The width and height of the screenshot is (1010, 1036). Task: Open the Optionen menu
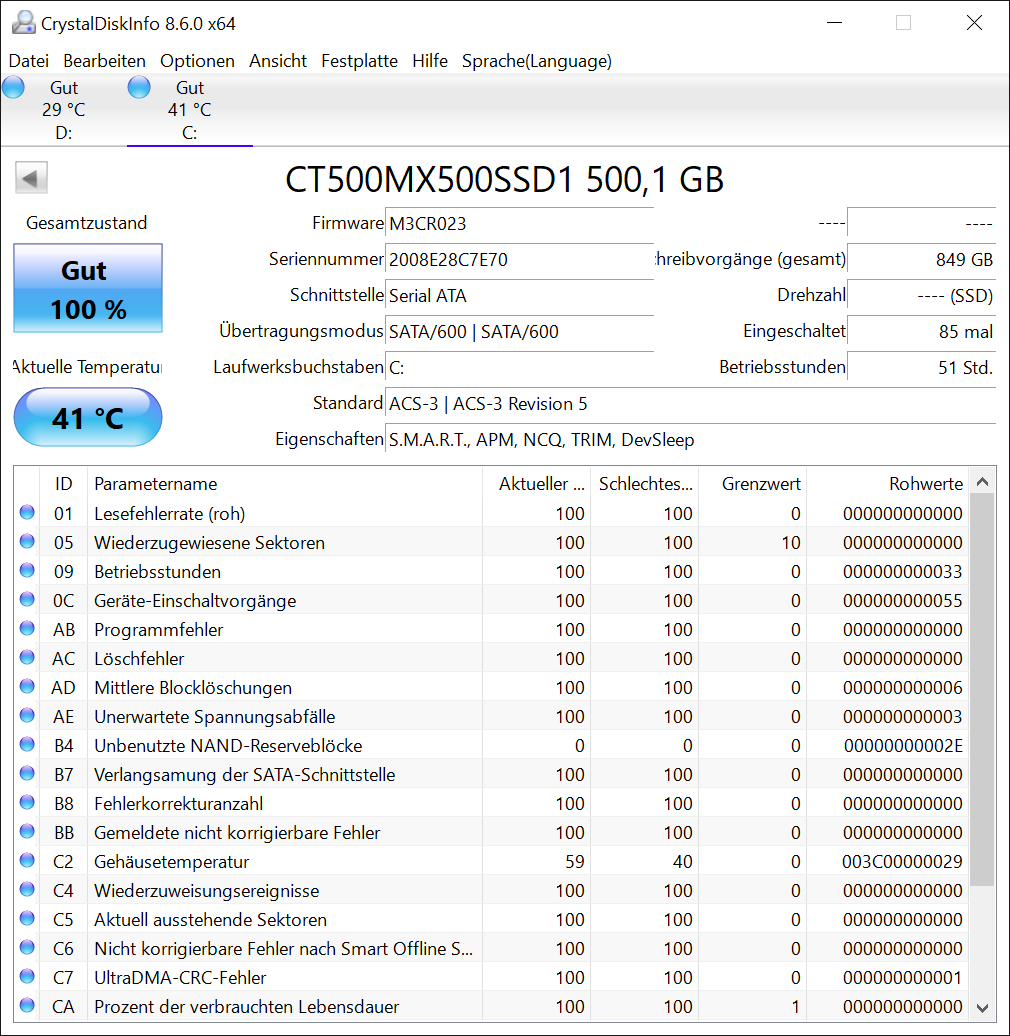(197, 61)
